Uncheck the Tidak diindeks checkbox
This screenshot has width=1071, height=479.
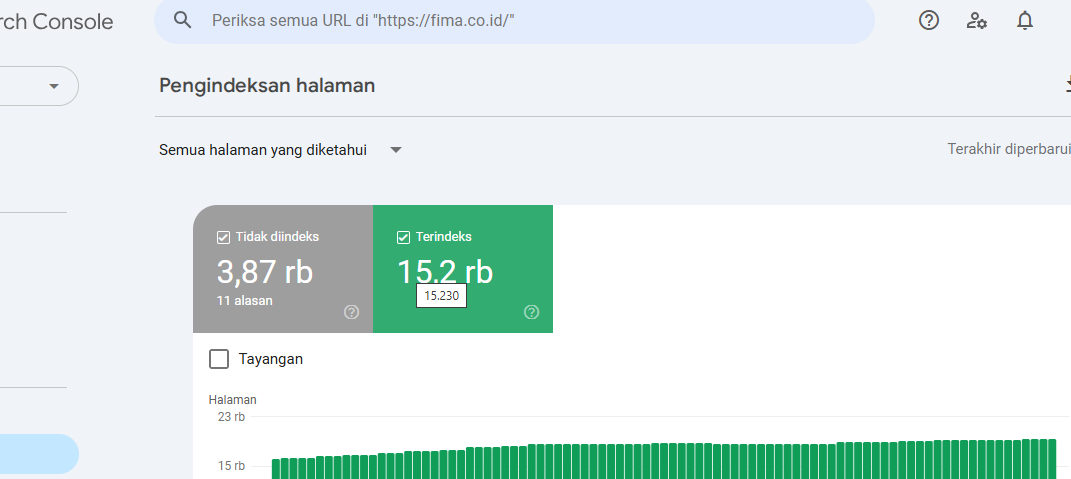223,237
